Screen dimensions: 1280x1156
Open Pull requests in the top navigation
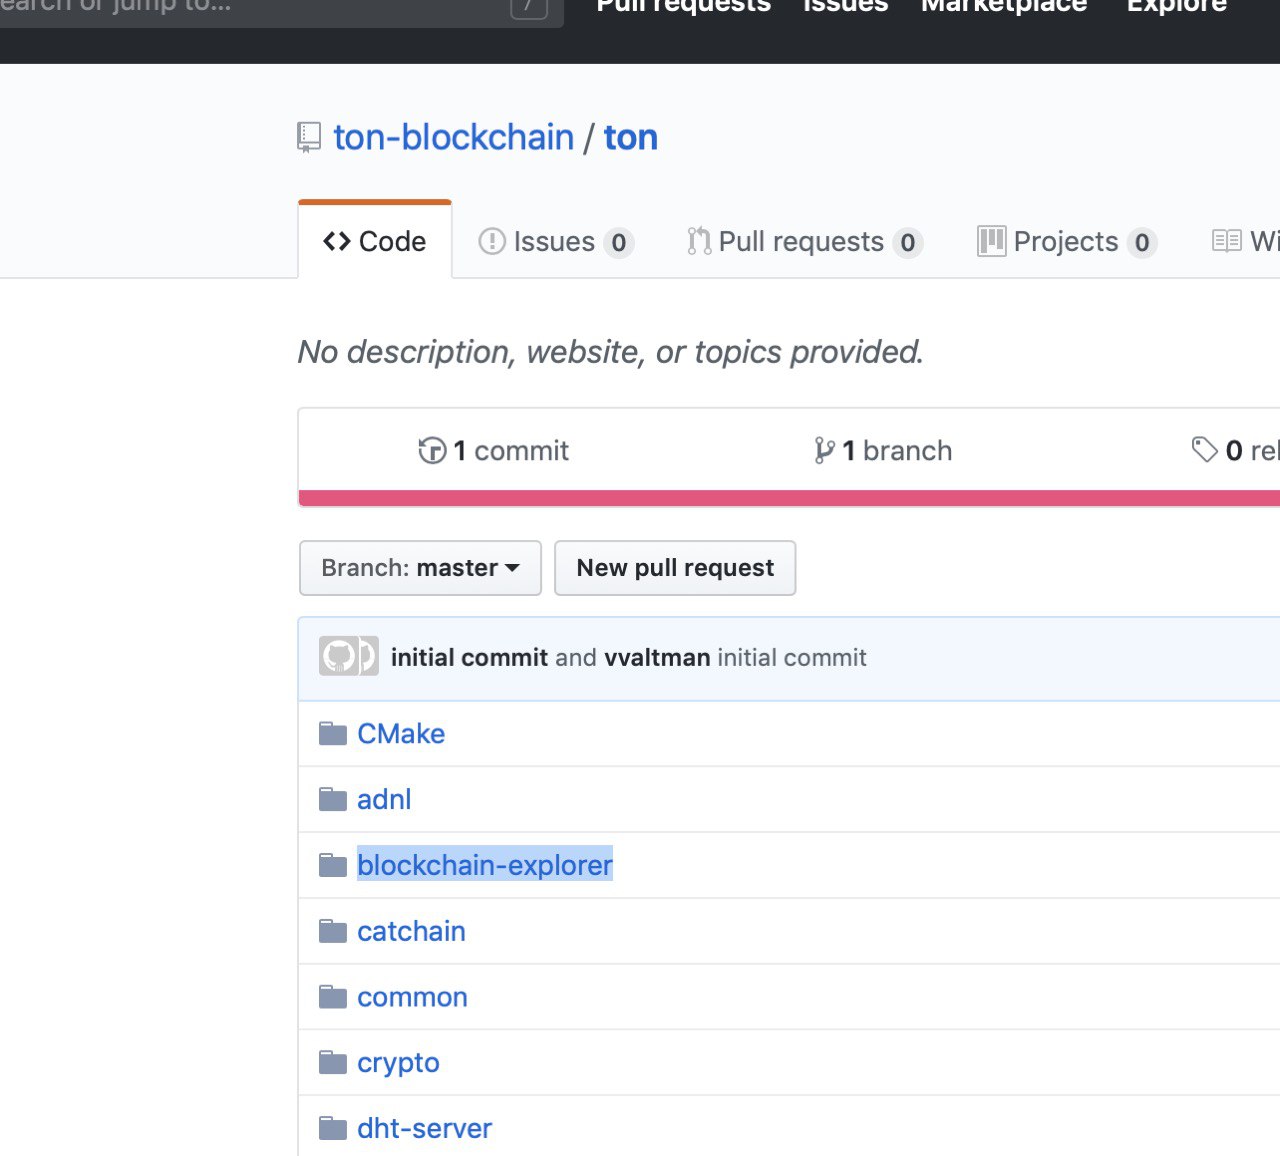[x=683, y=7]
